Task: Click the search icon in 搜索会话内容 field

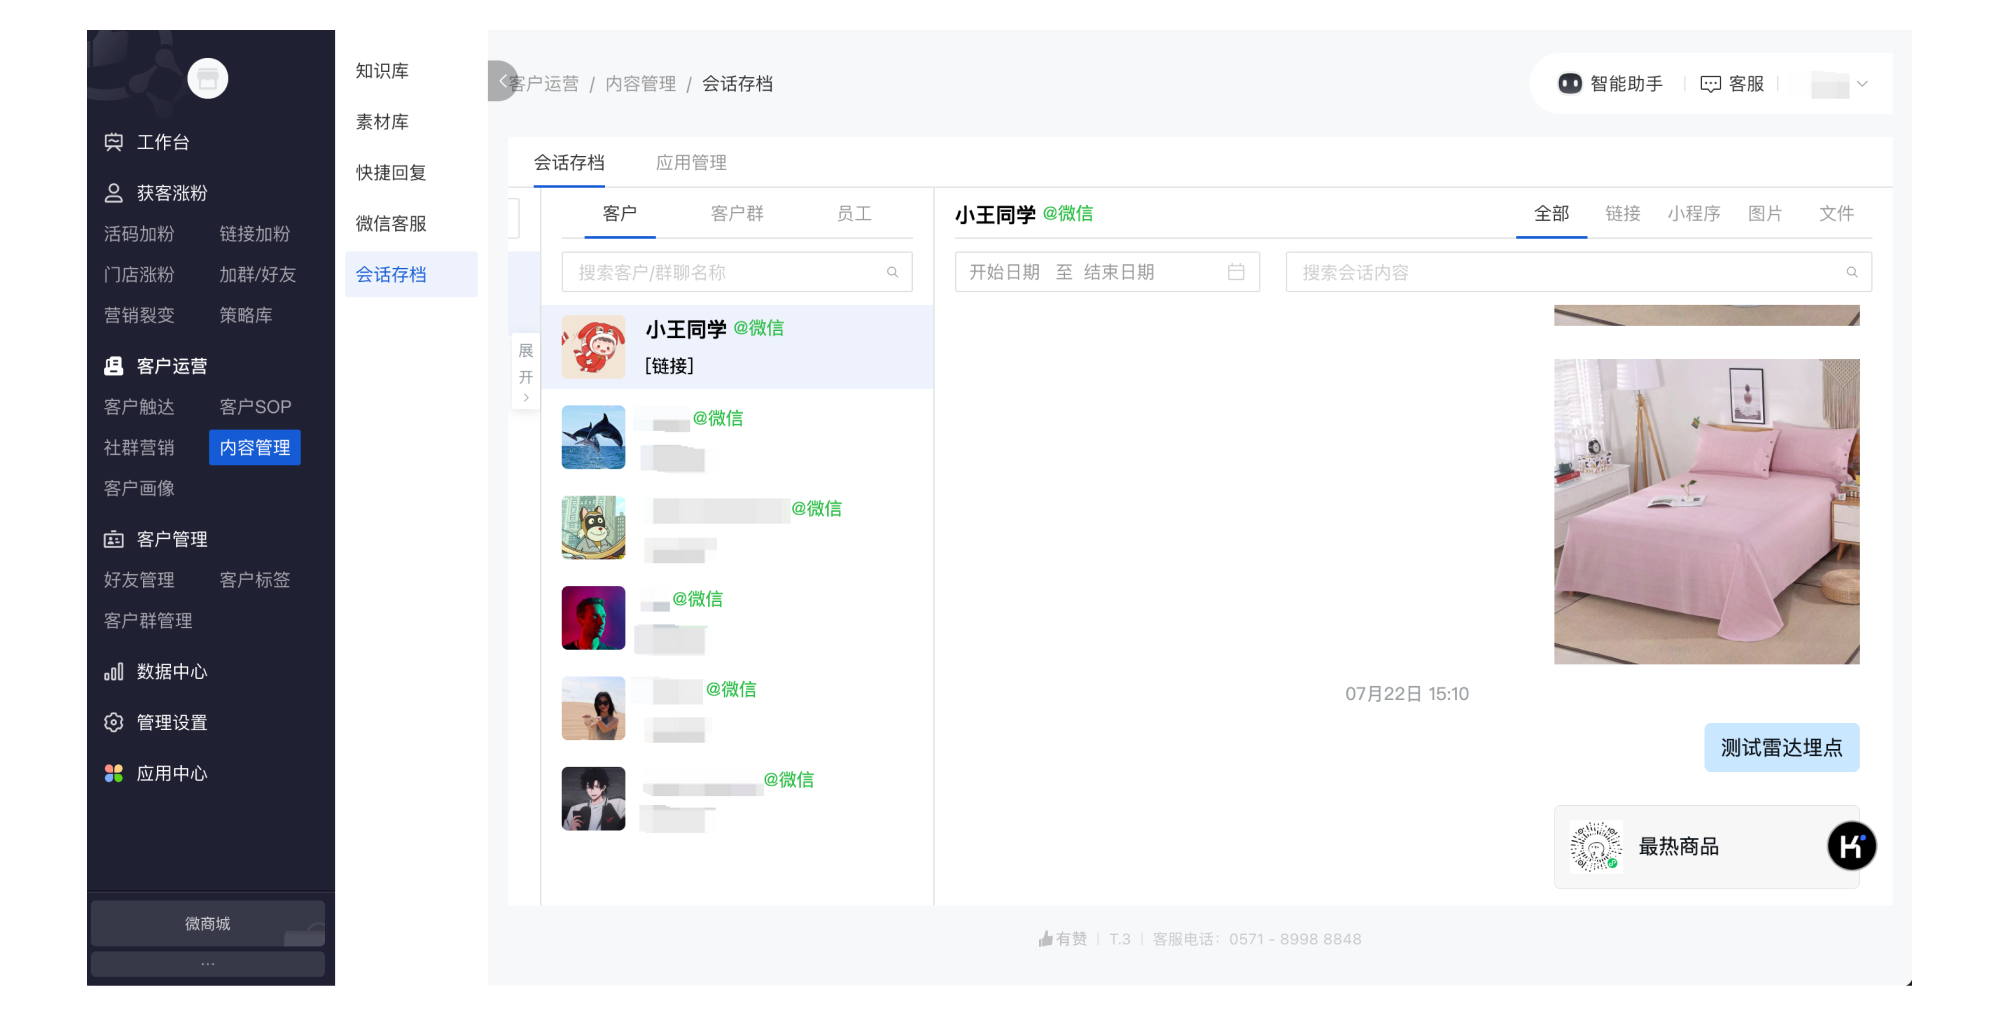Action: (1852, 272)
